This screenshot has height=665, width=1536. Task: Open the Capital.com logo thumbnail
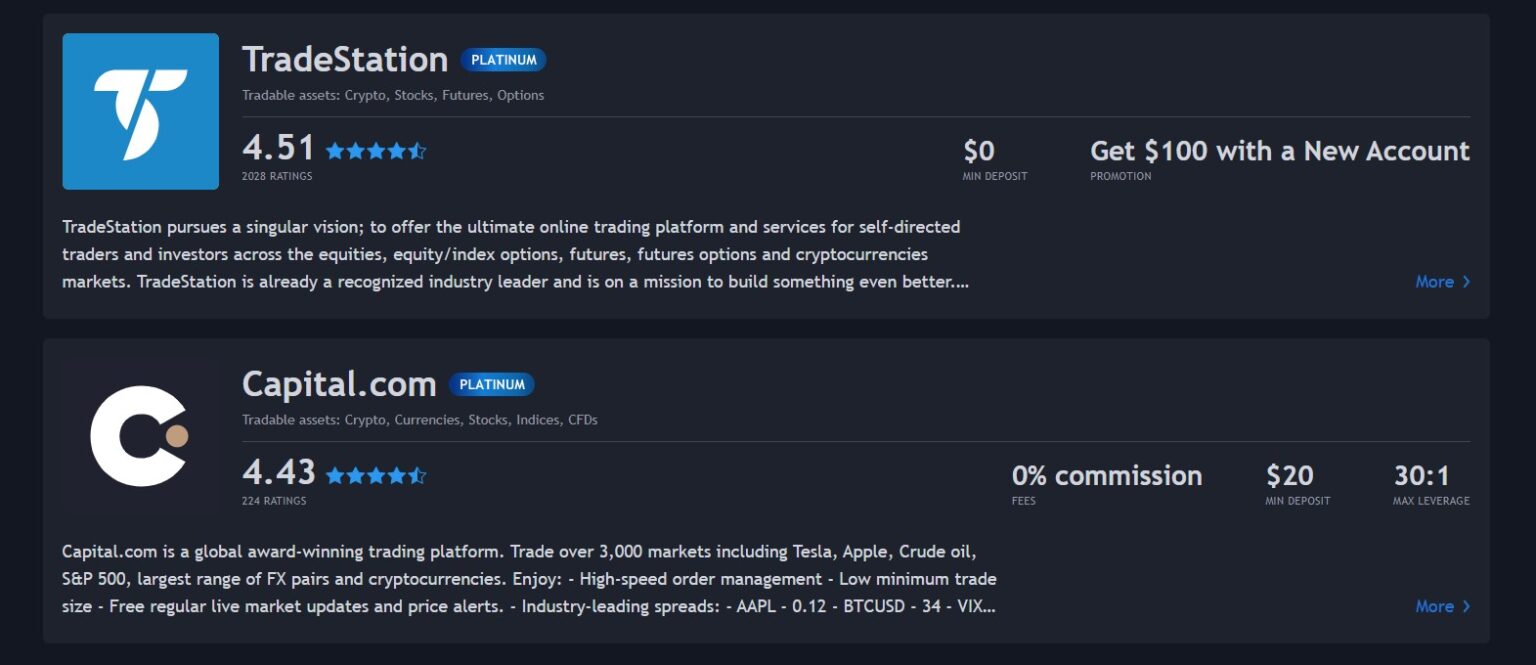point(140,436)
